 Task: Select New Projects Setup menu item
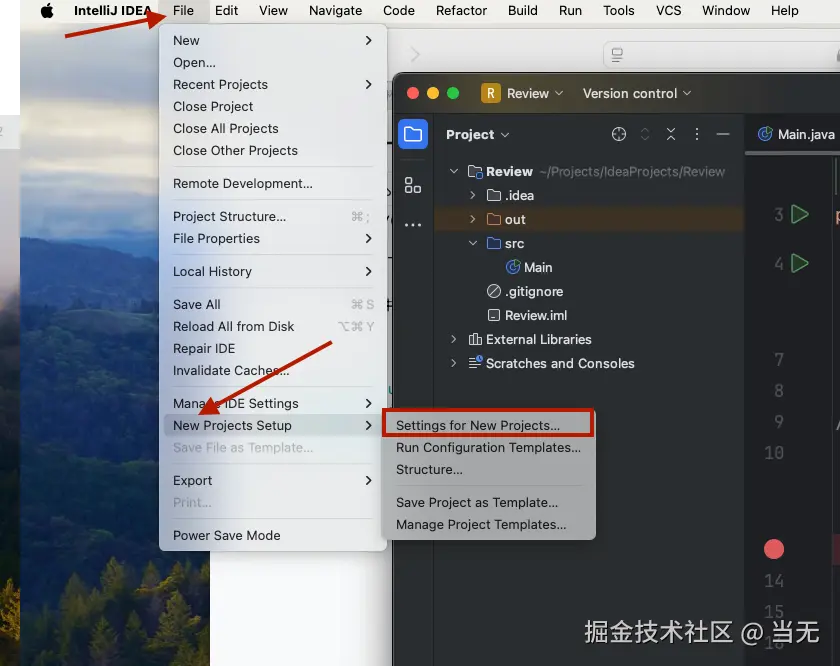coord(273,425)
